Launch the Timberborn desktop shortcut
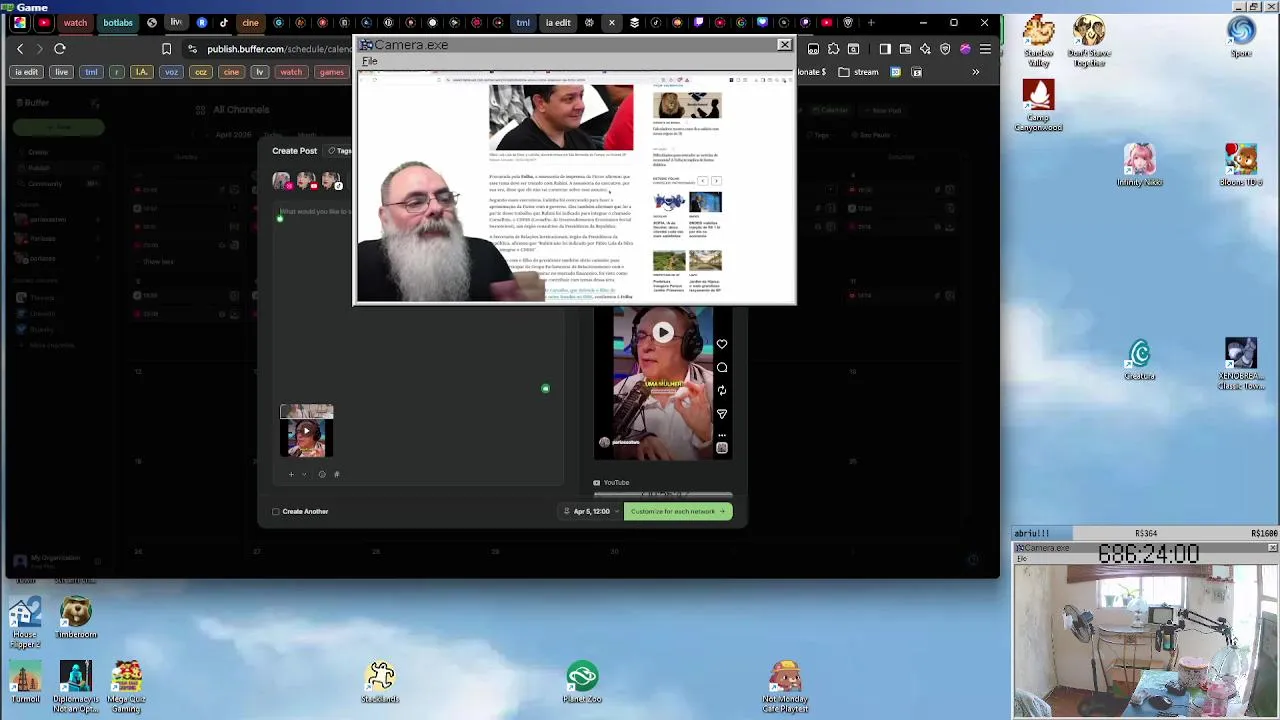Image resolution: width=1280 pixels, height=720 pixels. pyautogui.click(x=76, y=618)
